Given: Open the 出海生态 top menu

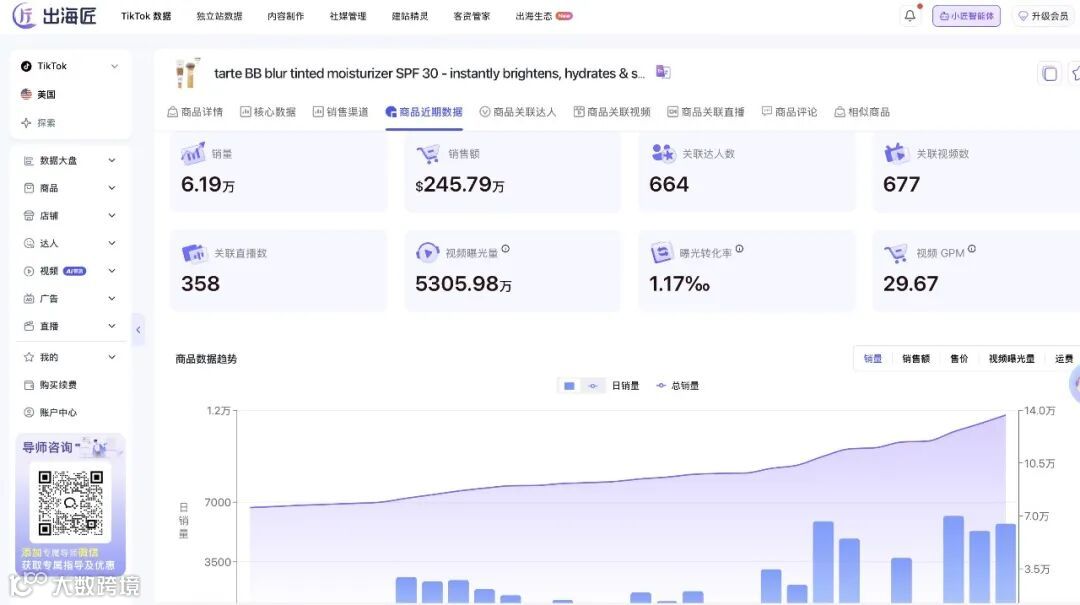Looking at the screenshot, I should coord(543,16).
